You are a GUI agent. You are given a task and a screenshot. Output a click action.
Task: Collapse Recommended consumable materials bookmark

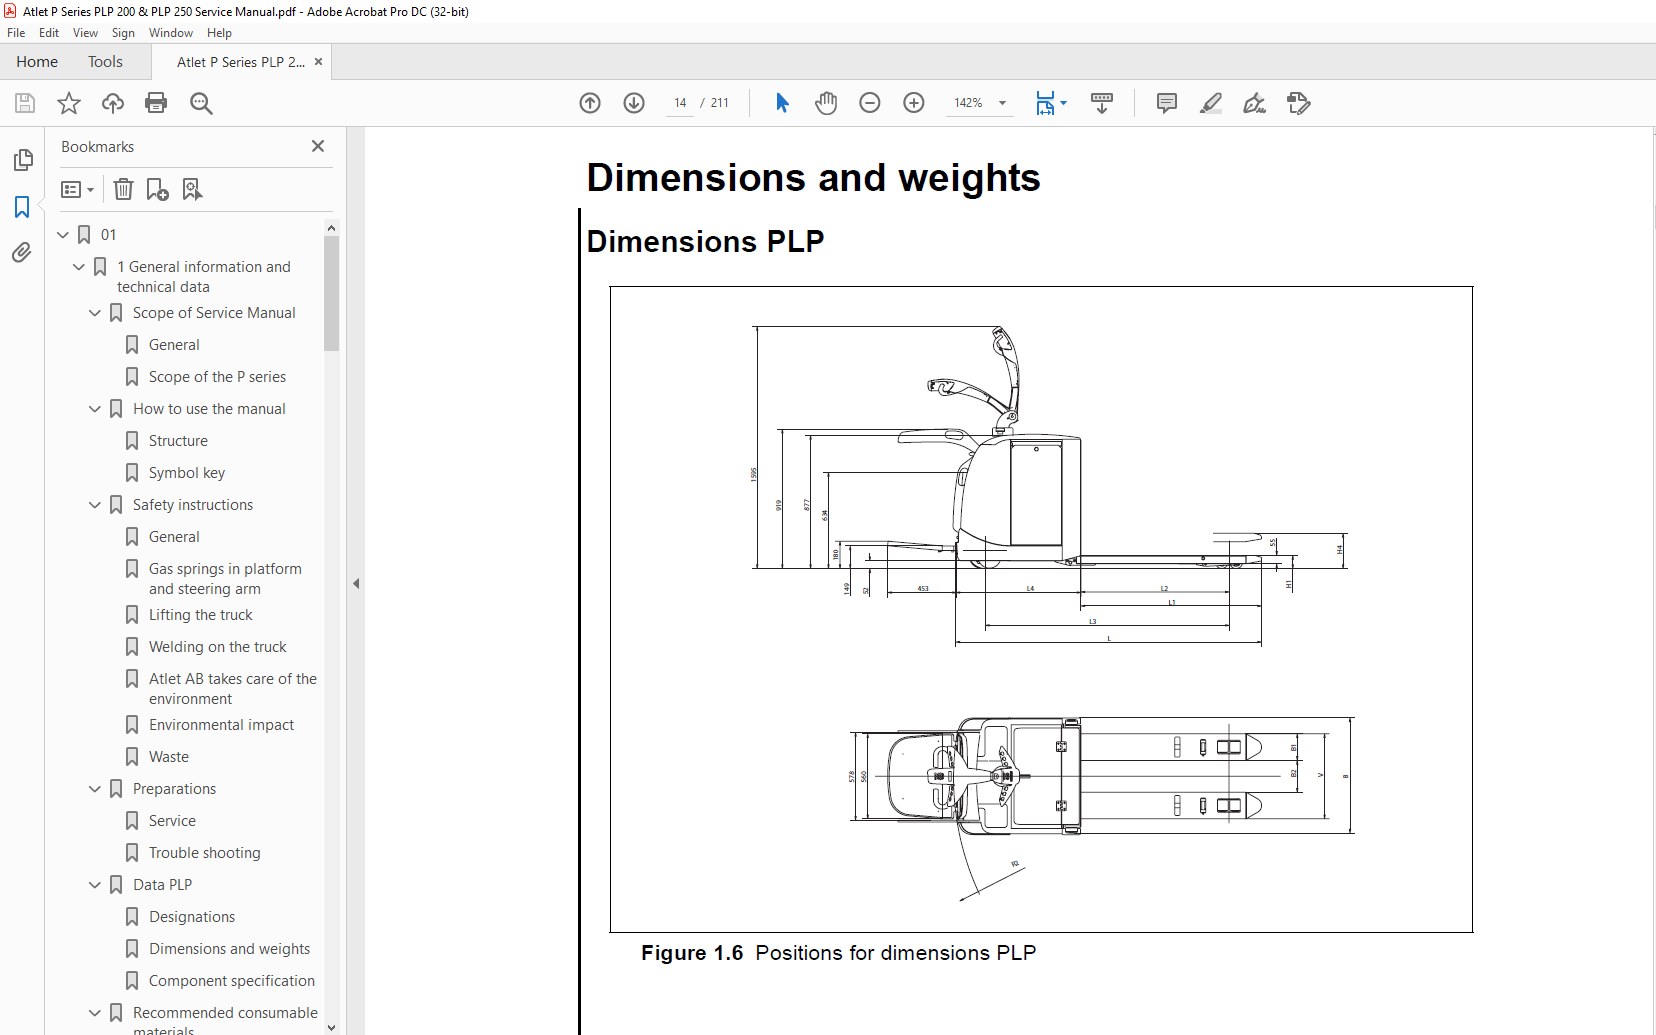coord(95,1013)
